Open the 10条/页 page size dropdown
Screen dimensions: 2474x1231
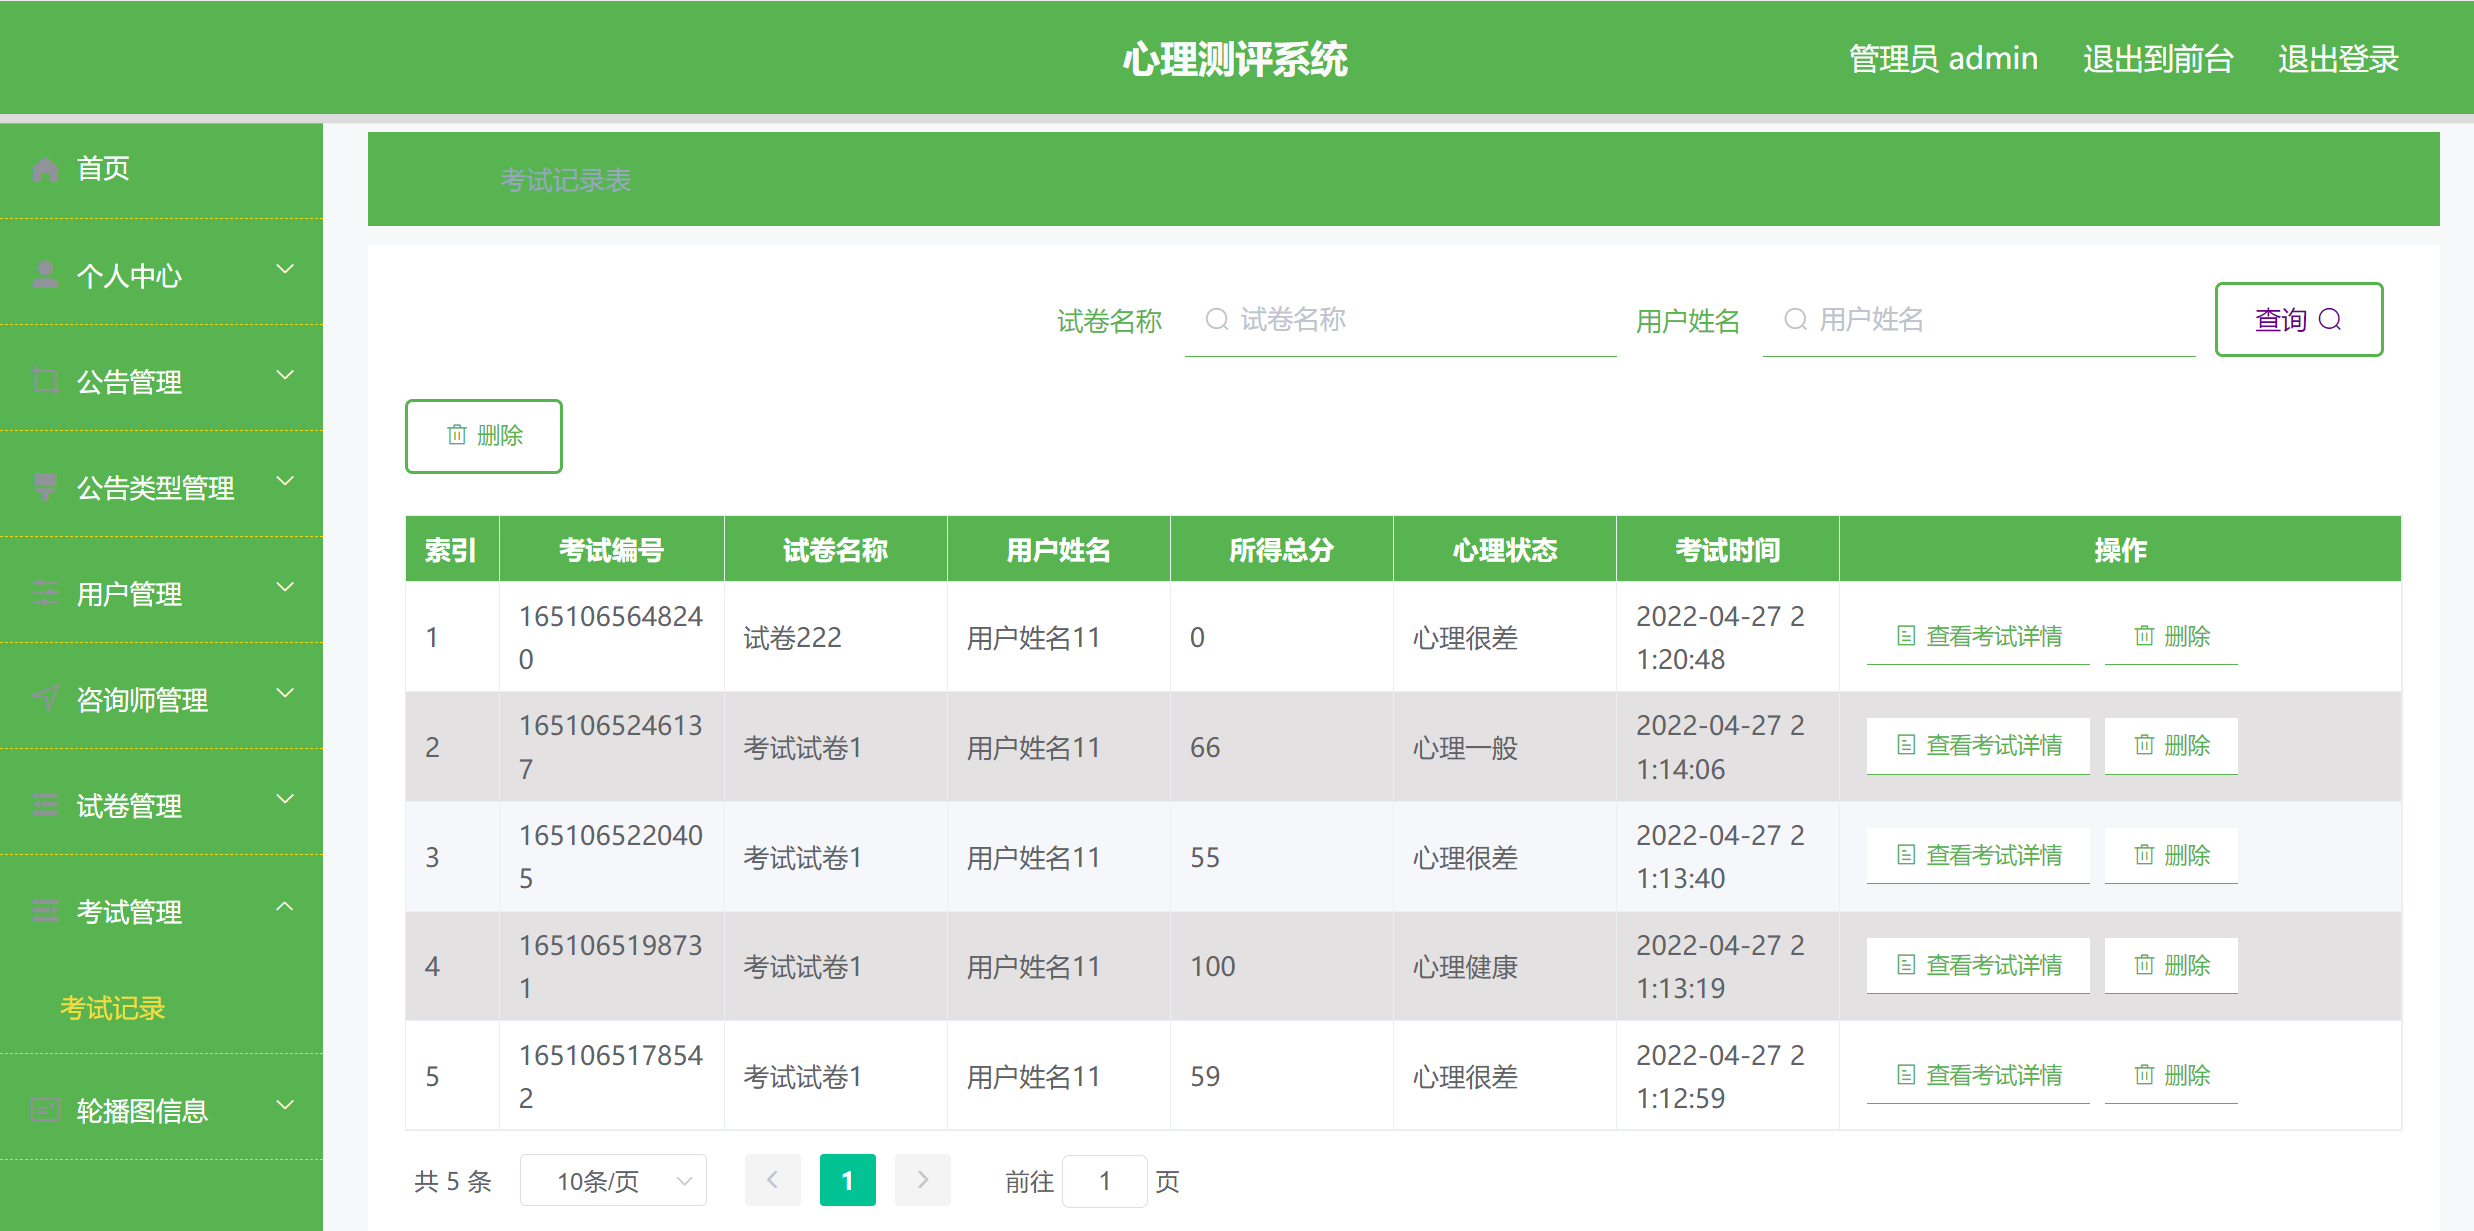click(613, 1180)
